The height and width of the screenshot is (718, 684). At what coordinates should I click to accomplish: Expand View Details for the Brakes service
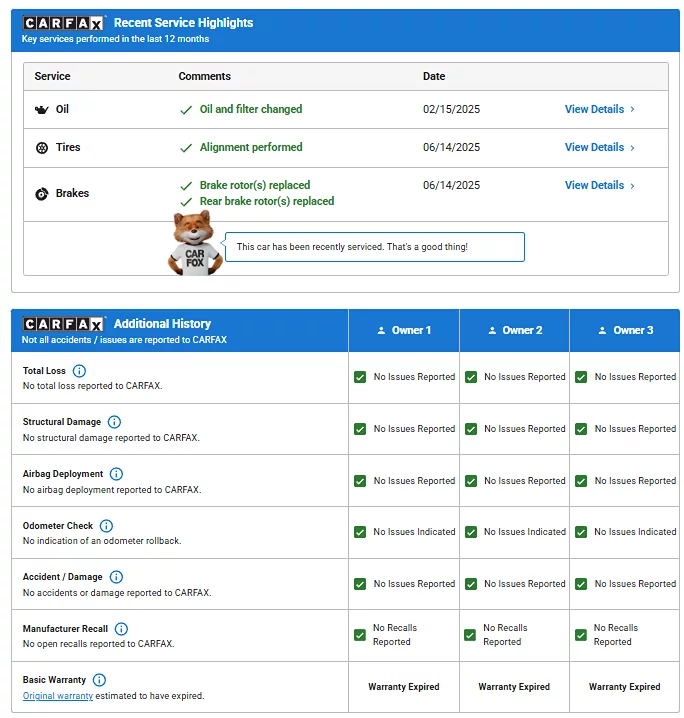[599, 186]
